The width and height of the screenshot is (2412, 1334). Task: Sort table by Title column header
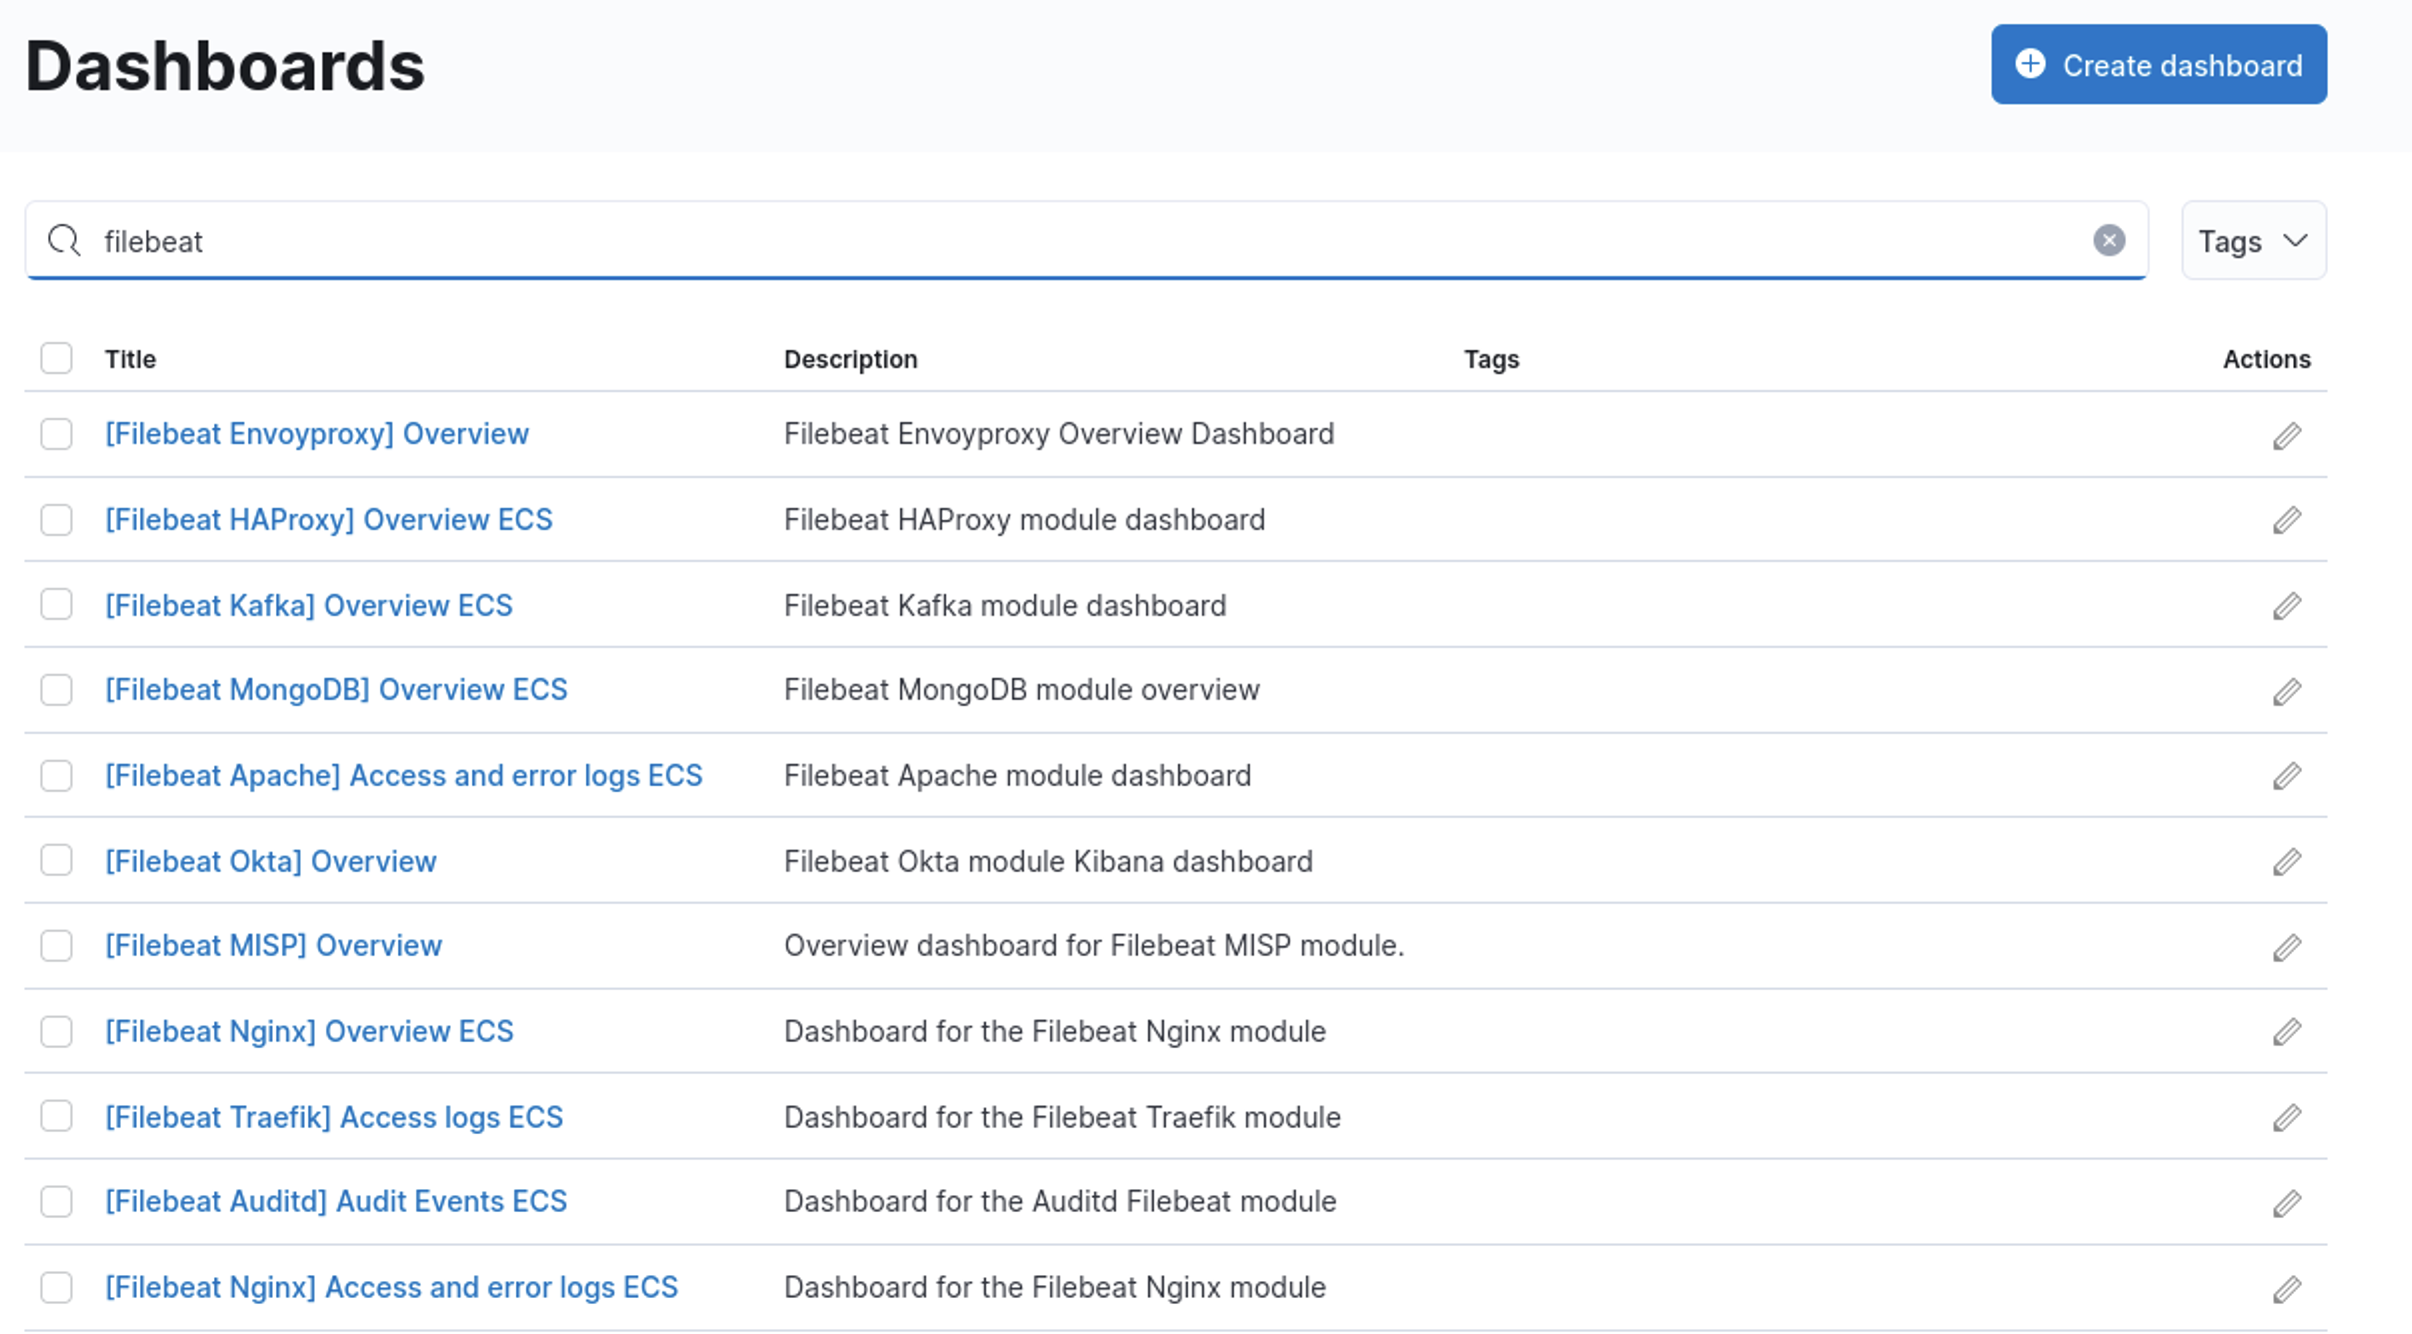(130, 359)
